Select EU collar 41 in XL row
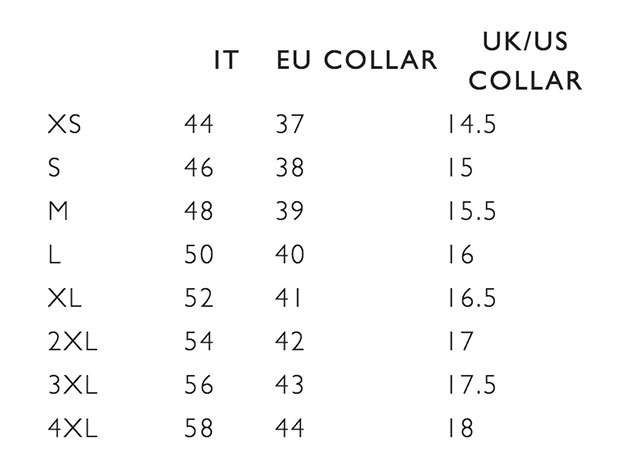The width and height of the screenshot is (630, 473). (x=289, y=298)
